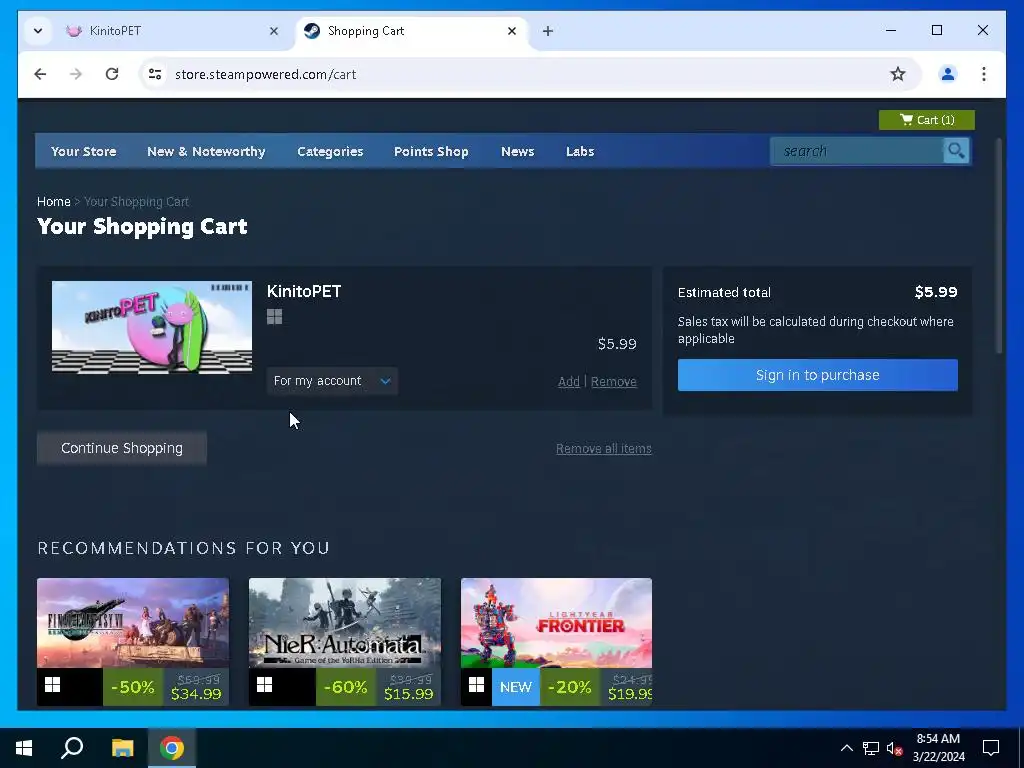
Task: Expand the For my account dropdown
Action: click(332, 381)
